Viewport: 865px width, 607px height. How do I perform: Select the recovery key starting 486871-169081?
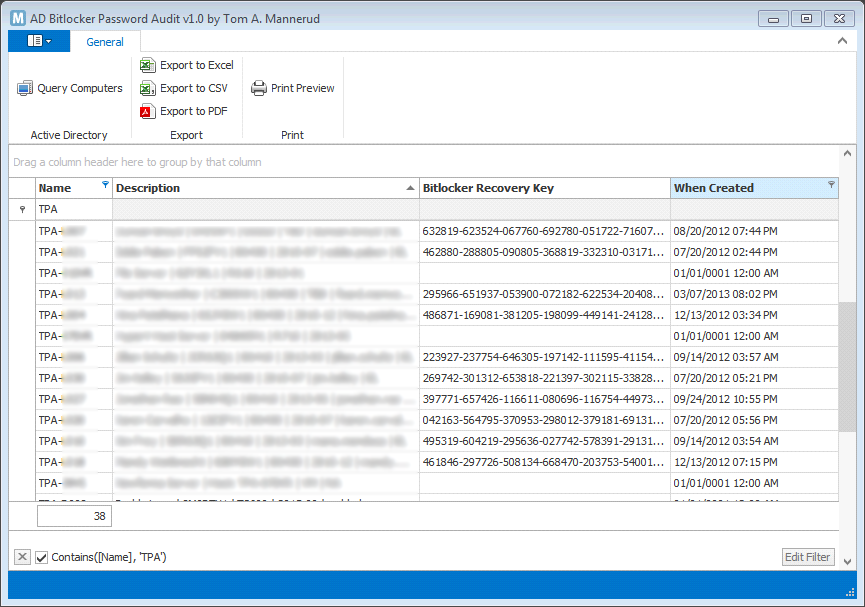545,315
